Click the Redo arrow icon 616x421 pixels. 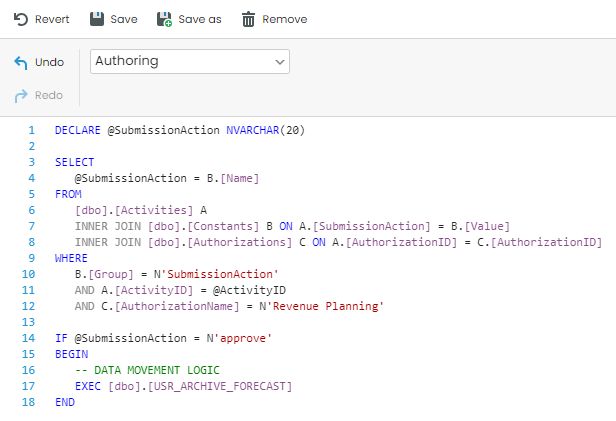pyautogui.click(x=21, y=95)
